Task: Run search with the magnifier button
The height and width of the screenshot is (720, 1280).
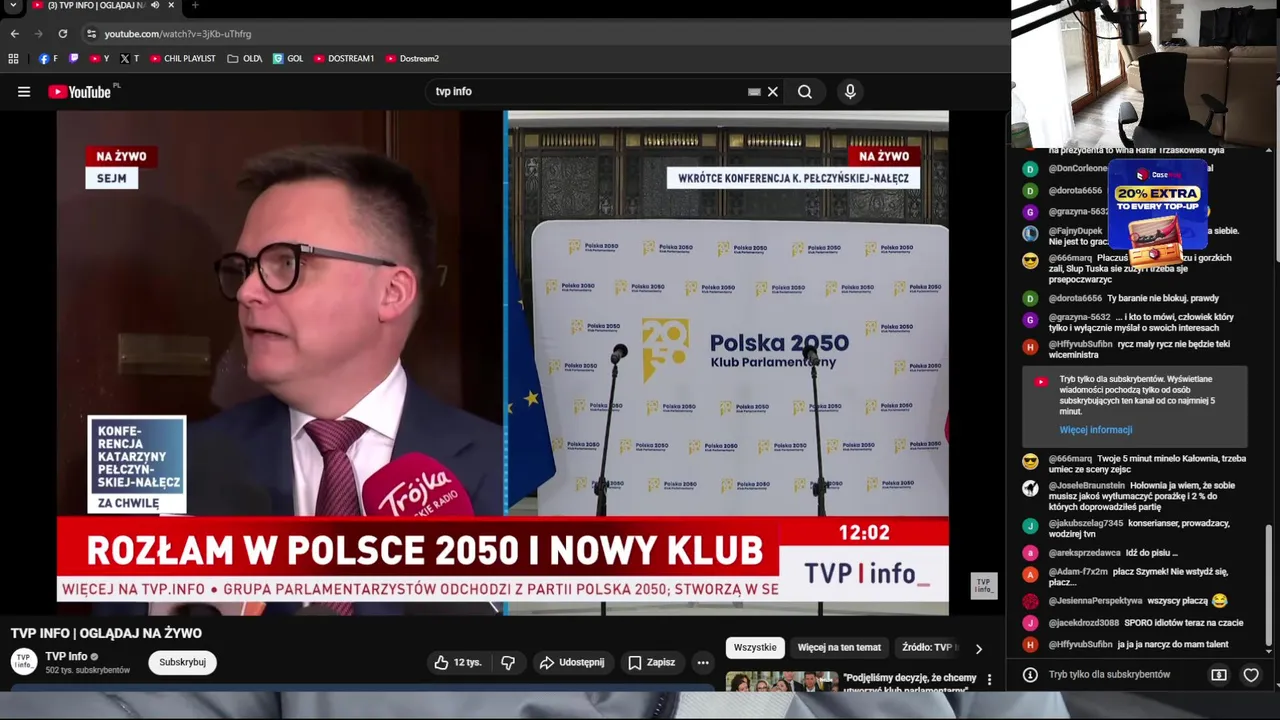Action: [805, 92]
